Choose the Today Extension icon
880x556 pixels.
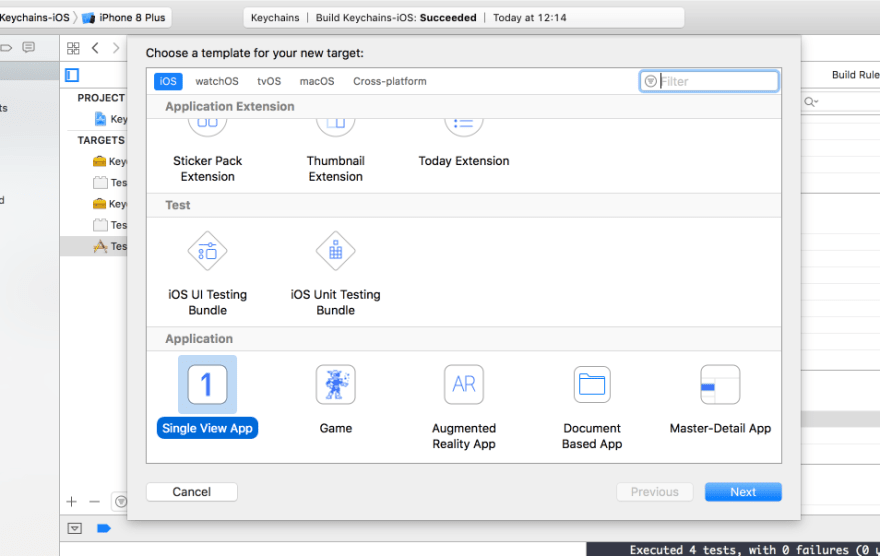[x=464, y=127]
